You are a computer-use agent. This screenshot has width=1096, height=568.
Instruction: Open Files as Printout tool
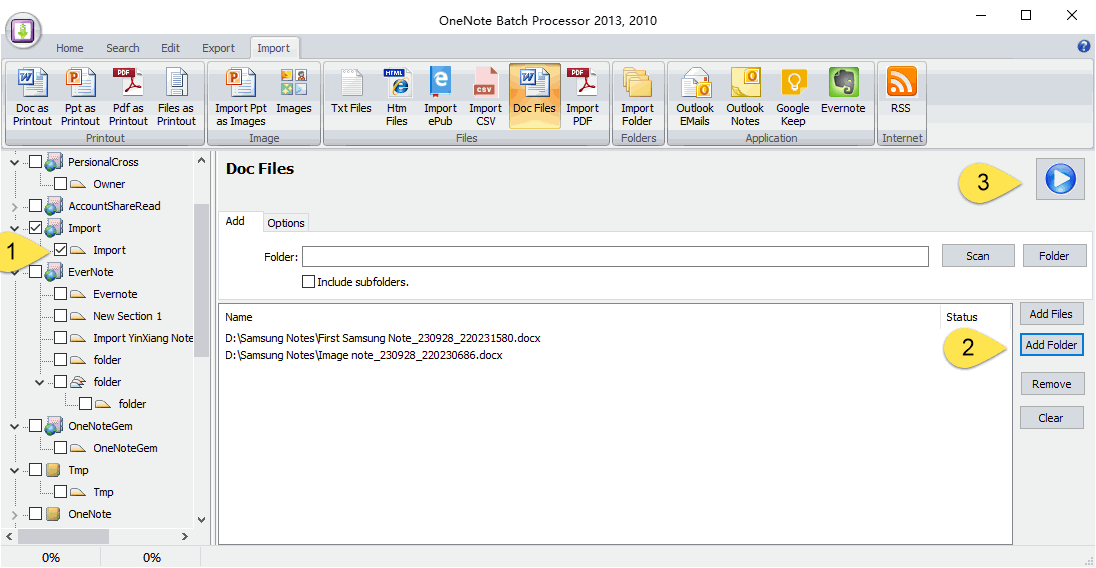(x=176, y=97)
